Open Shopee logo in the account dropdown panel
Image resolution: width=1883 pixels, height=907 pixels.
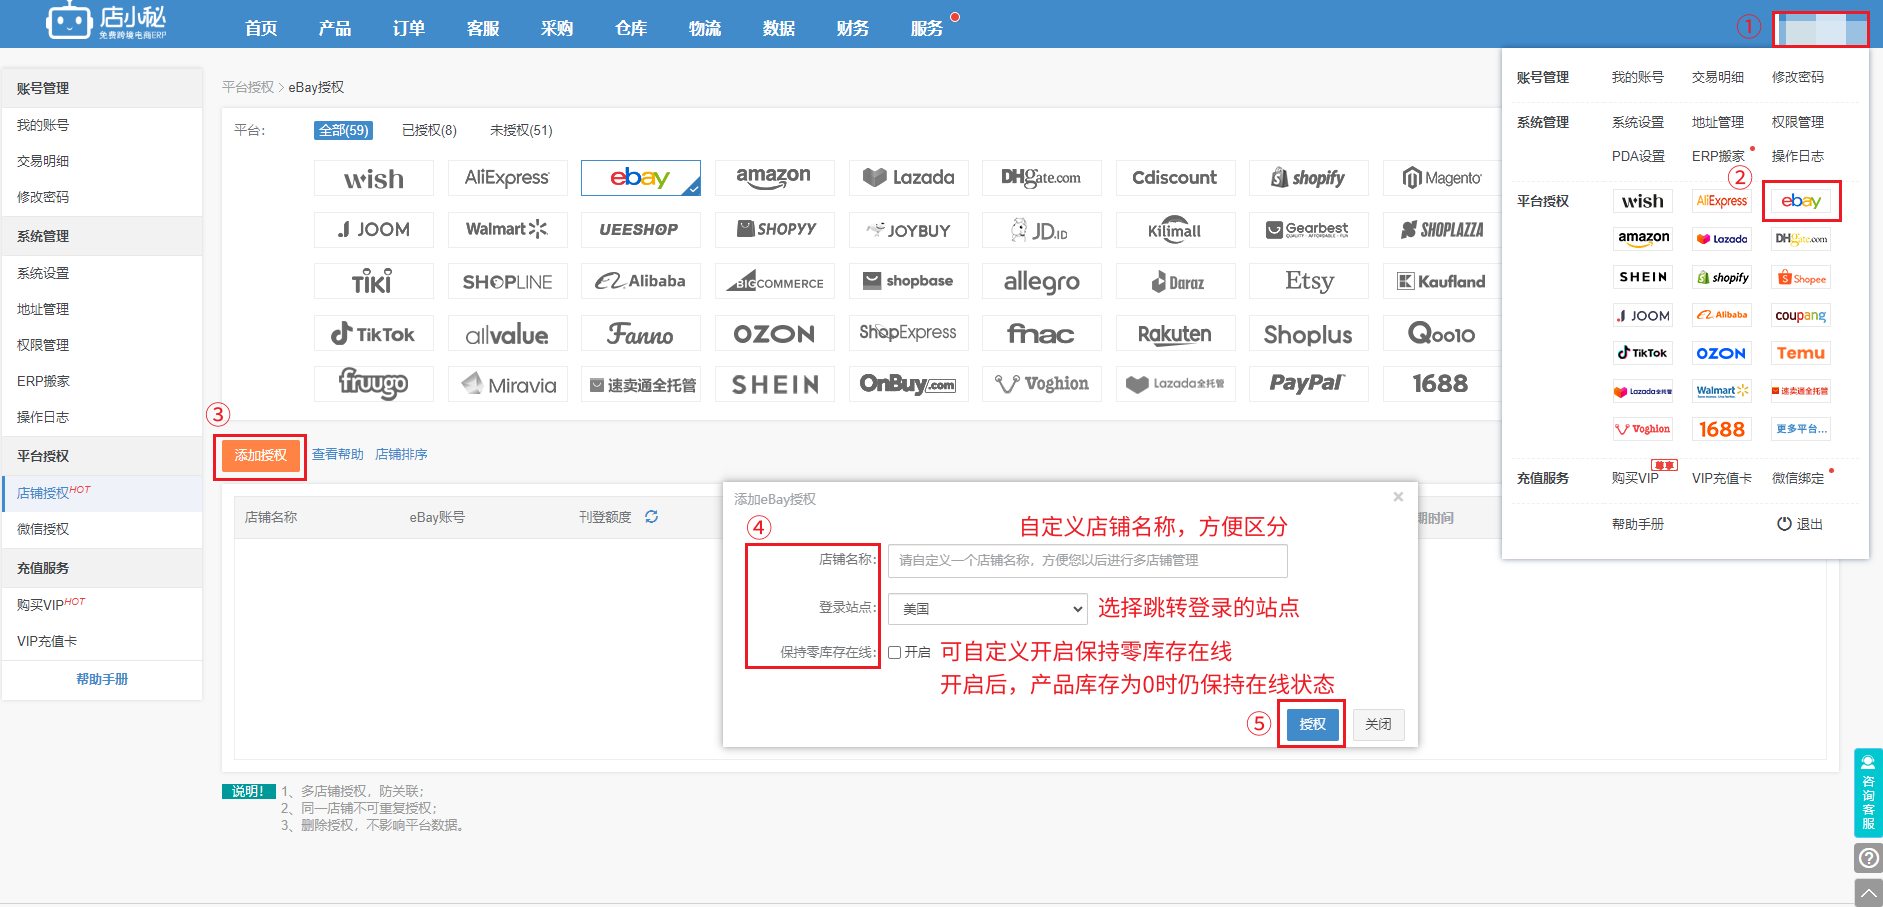1801,278
